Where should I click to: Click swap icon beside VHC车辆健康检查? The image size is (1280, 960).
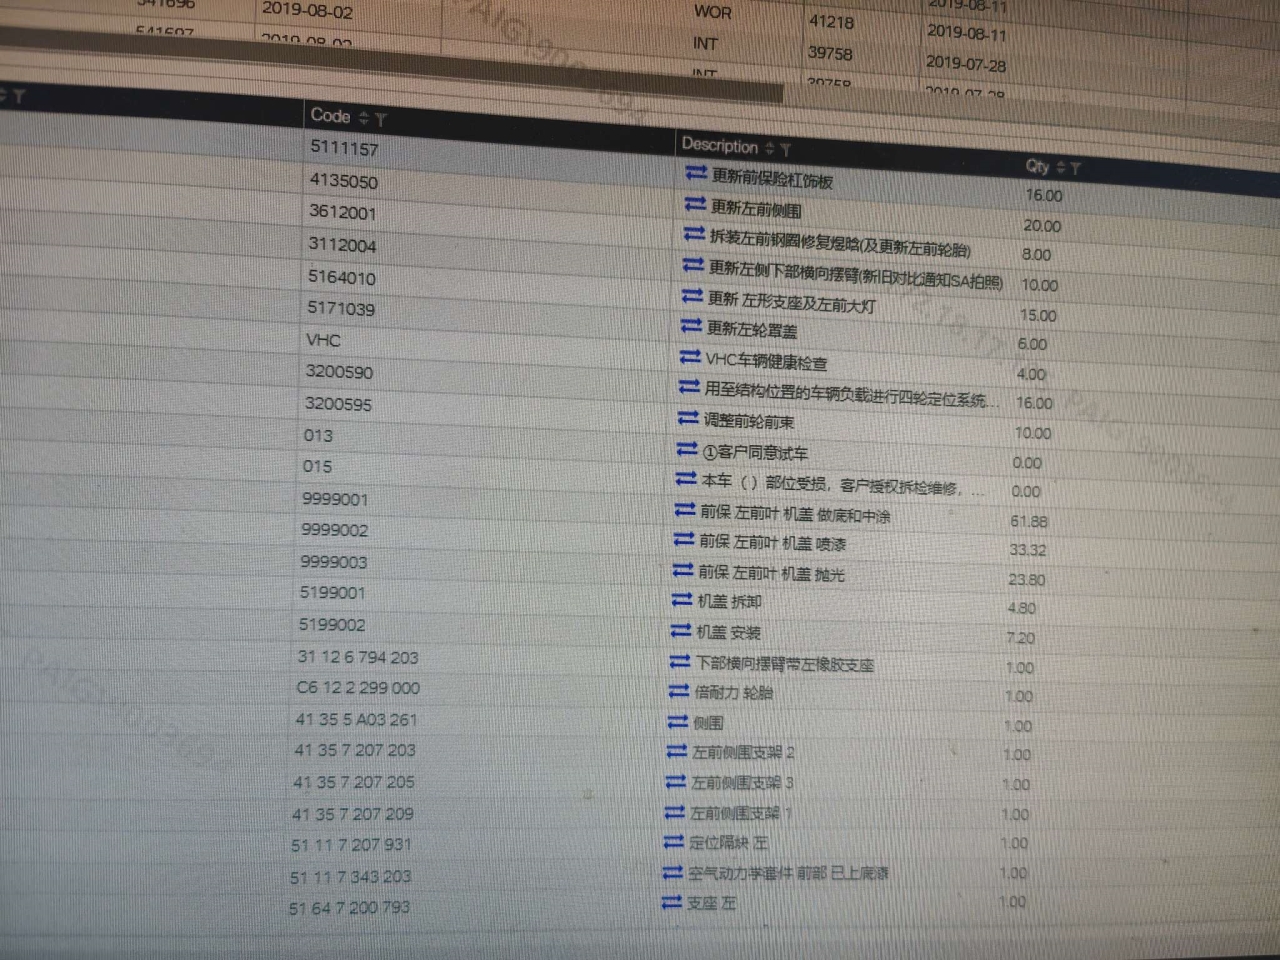[x=690, y=356]
